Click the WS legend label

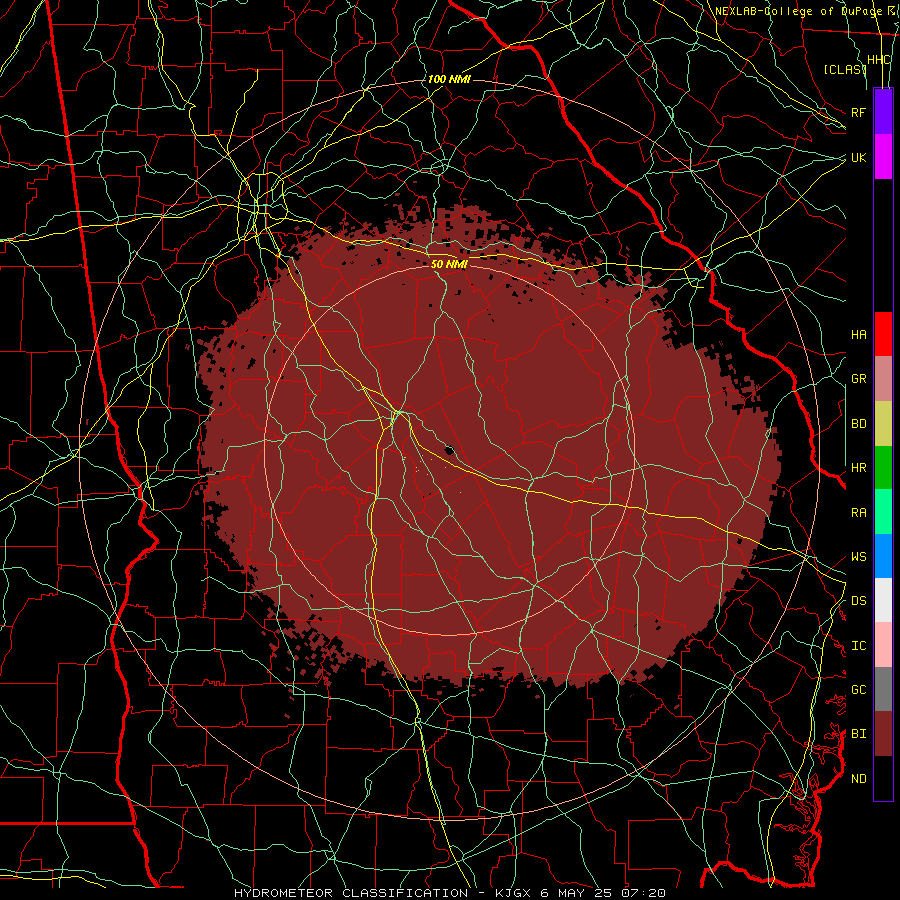tap(858, 556)
